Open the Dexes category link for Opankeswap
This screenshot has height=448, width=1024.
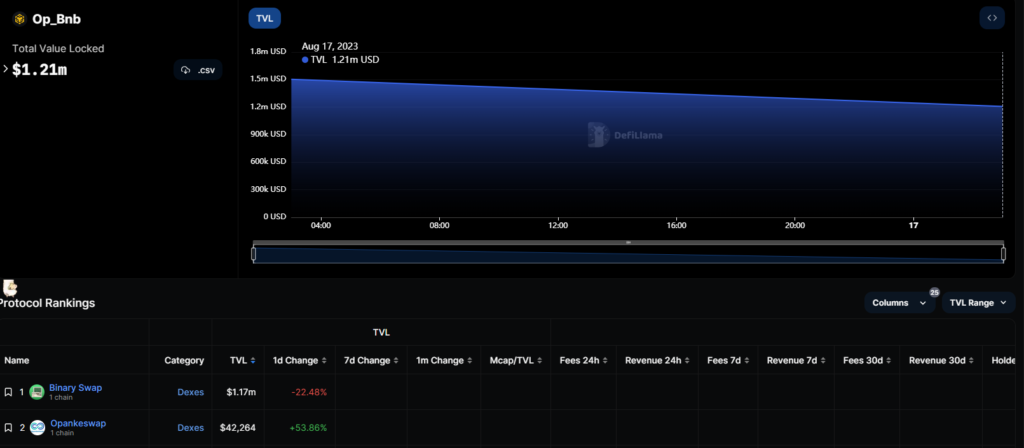tap(190, 428)
